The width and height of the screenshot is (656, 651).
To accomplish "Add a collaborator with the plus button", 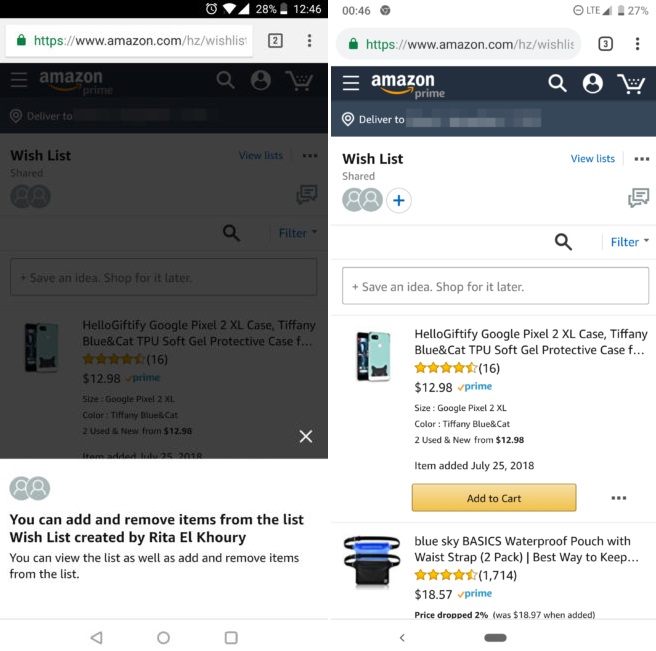I will (398, 200).
